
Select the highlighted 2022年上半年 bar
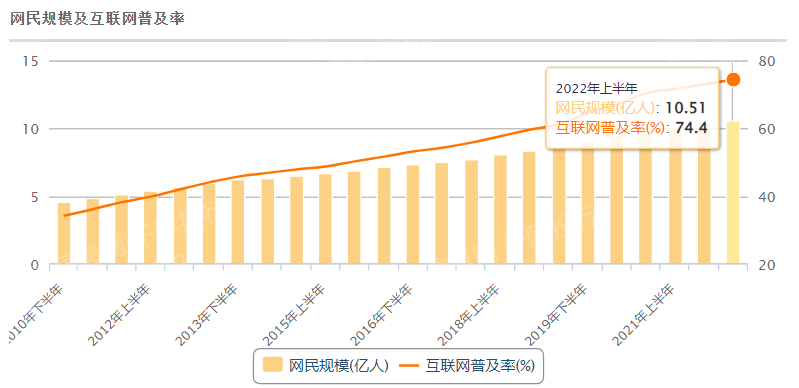[x=733, y=193]
